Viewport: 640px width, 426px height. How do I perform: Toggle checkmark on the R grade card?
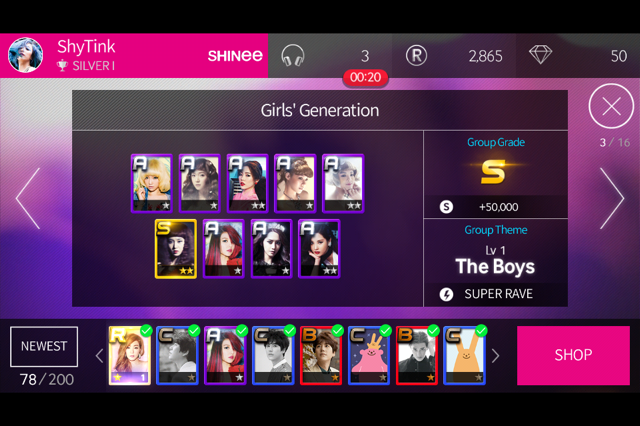(146, 331)
